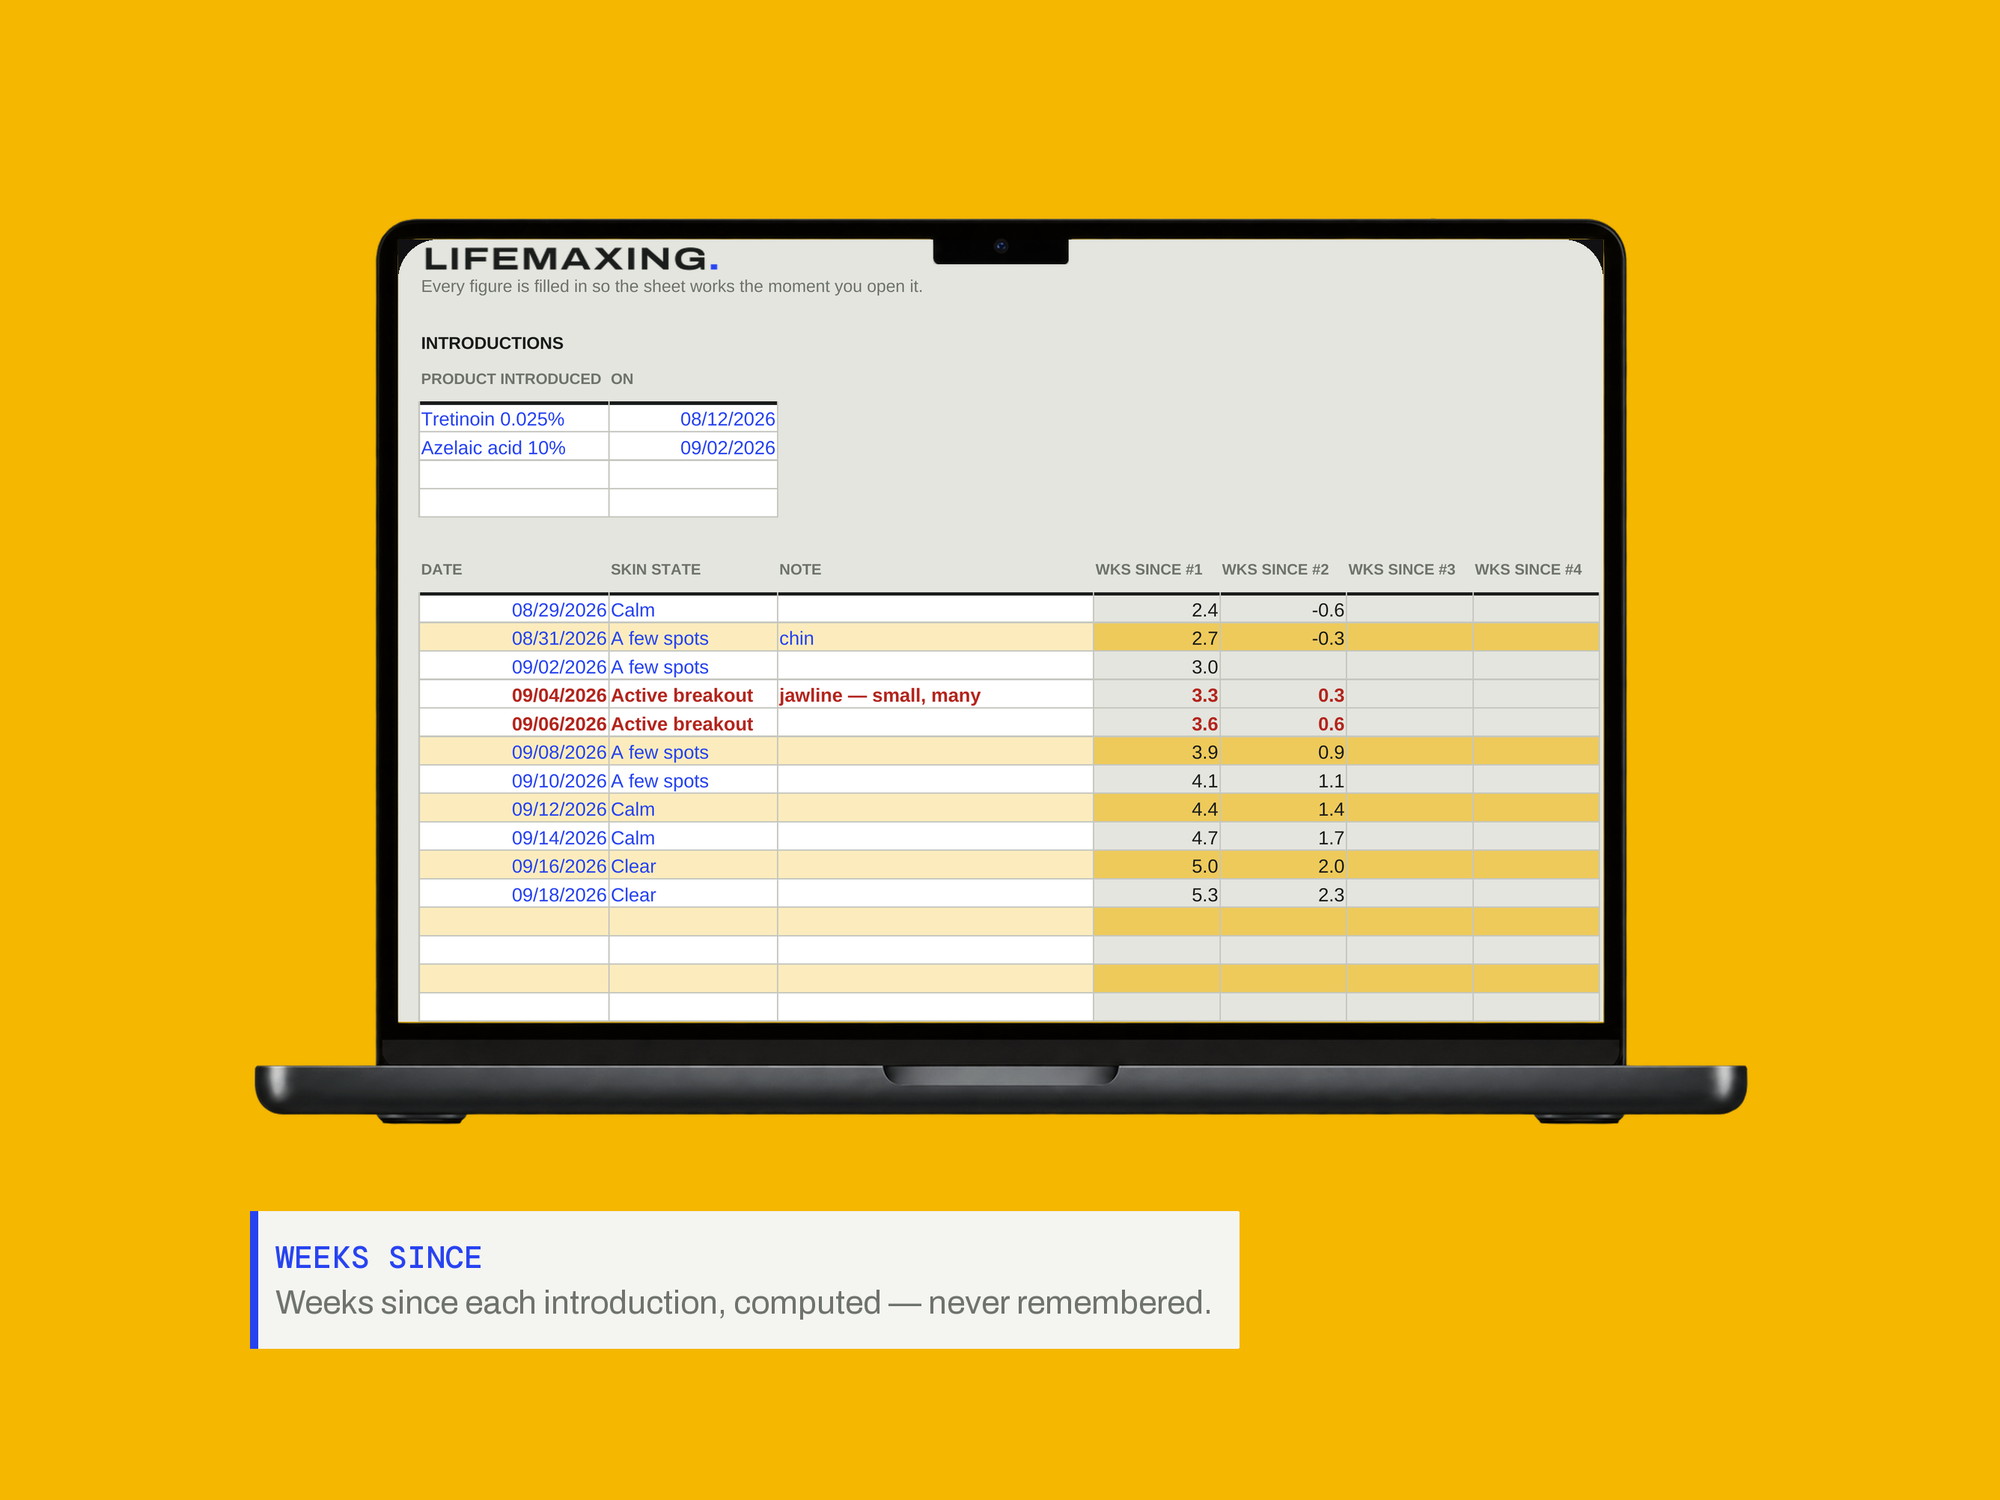Click the empty product cell below Azelaic acid
The image size is (2000, 1500).
[x=514, y=475]
